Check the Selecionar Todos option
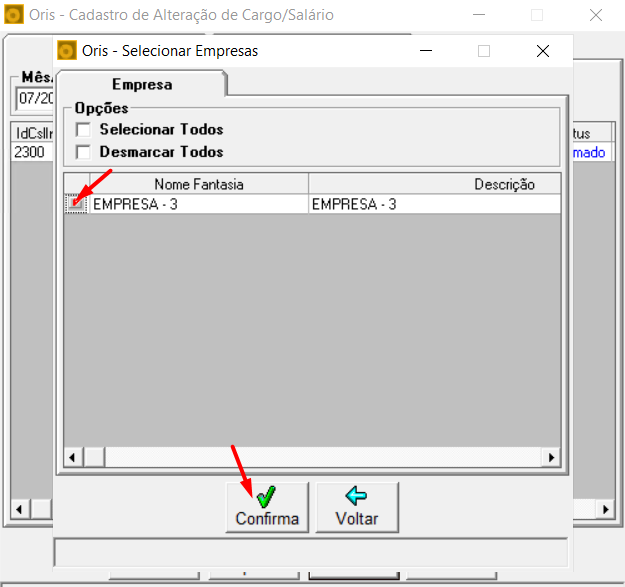625x587 pixels. tap(83, 130)
